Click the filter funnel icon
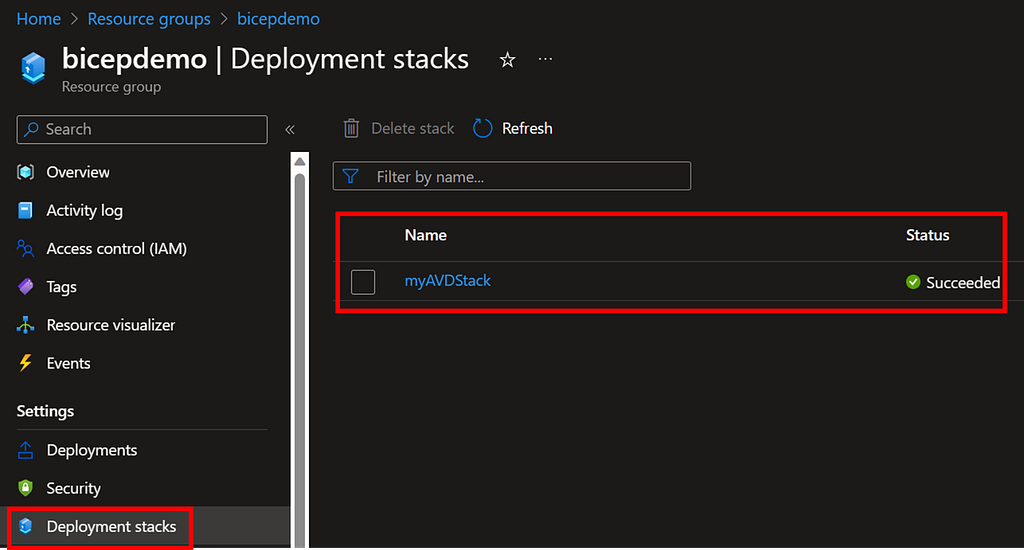This screenshot has width=1024, height=550. [x=351, y=176]
